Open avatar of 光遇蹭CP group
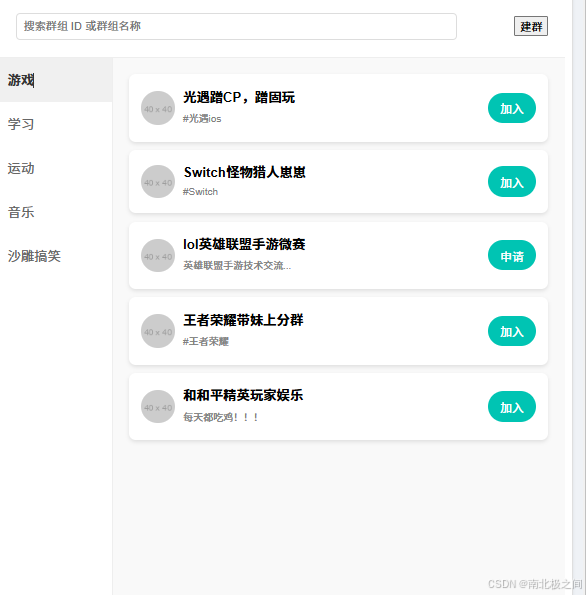Screen dimensions: 586x595 [158, 108]
